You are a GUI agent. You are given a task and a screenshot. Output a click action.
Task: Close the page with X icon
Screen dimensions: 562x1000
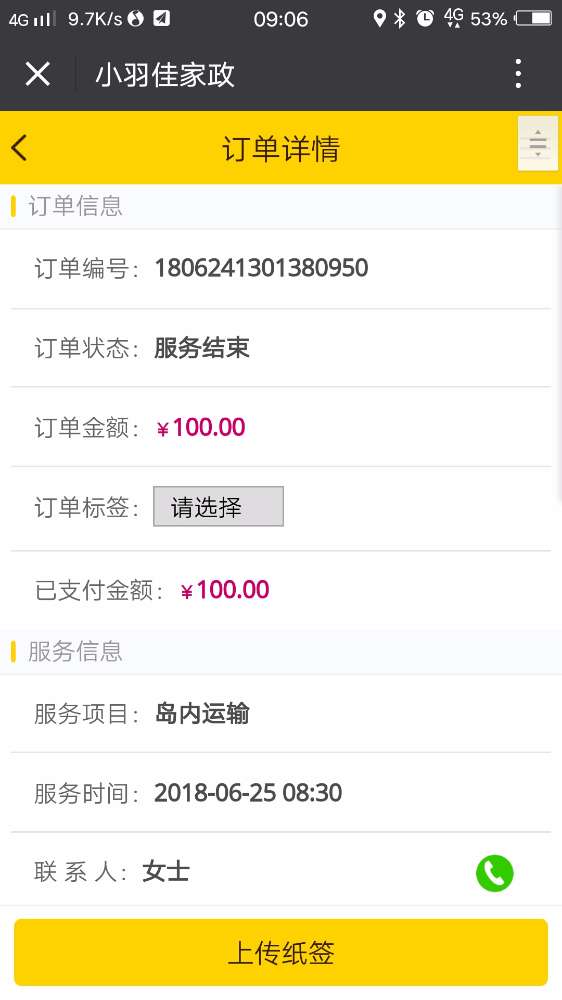38,74
